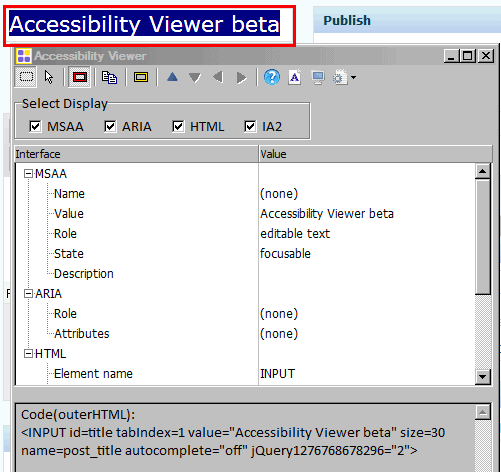
Task: Uncheck the HTML checkbox
Action: [178, 127]
